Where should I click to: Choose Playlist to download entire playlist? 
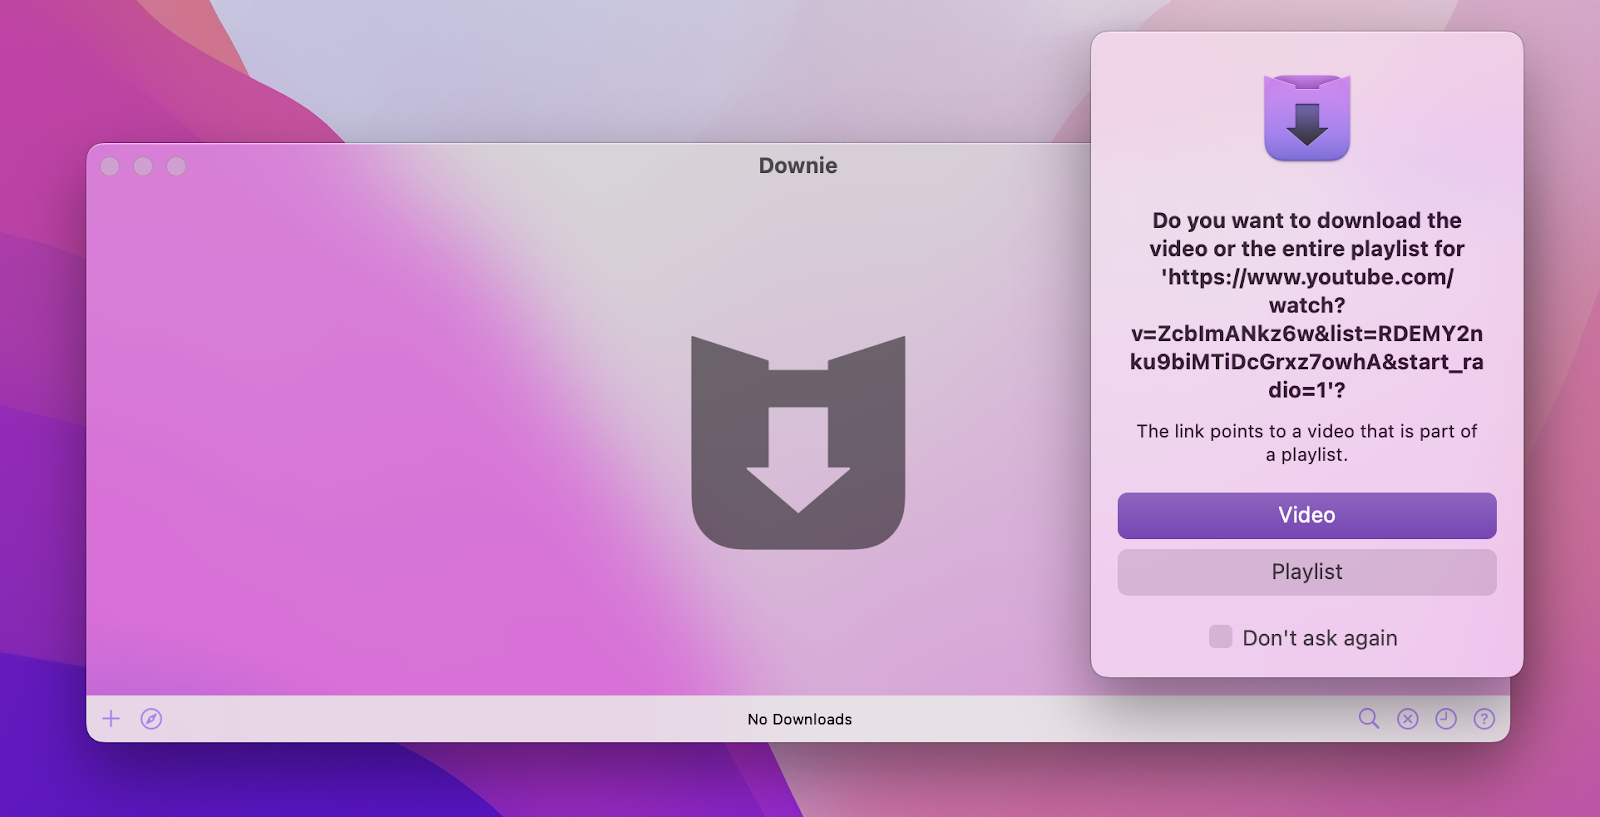point(1307,572)
